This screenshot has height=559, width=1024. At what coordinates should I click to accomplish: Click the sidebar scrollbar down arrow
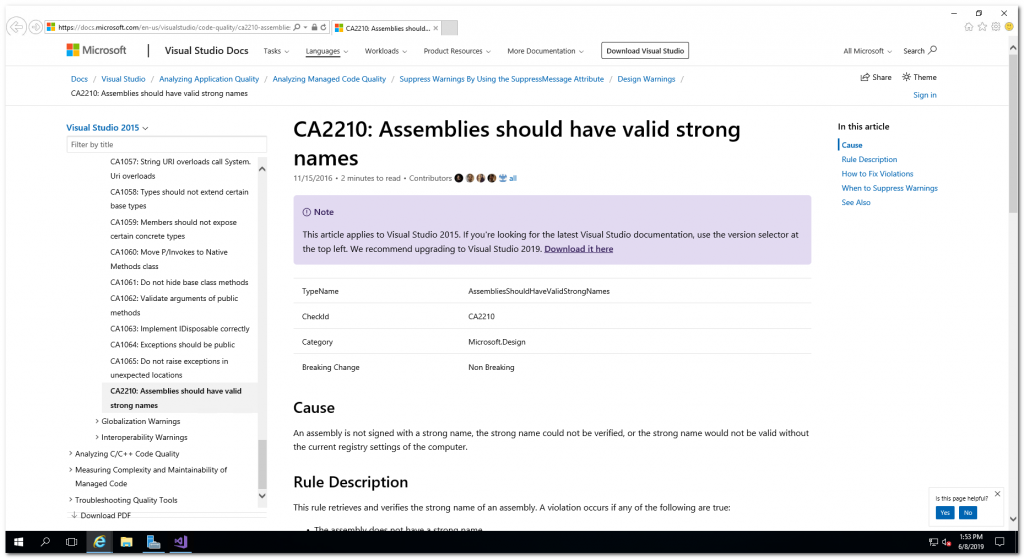262,496
